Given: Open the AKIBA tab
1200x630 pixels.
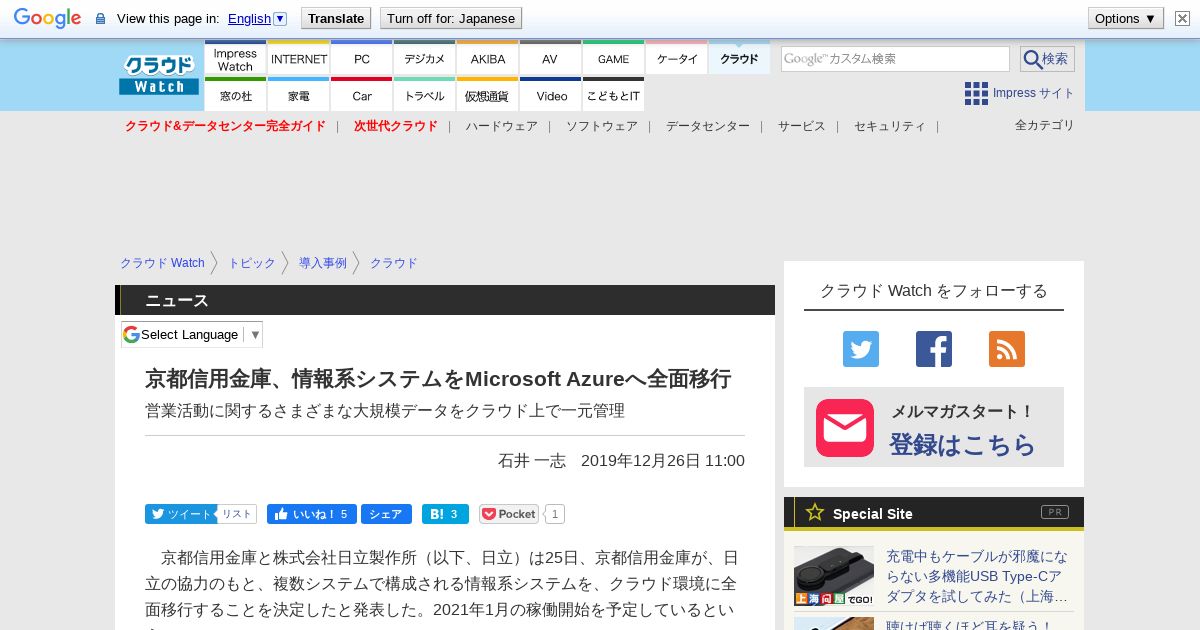Looking at the screenshot, I should (488, 59).
